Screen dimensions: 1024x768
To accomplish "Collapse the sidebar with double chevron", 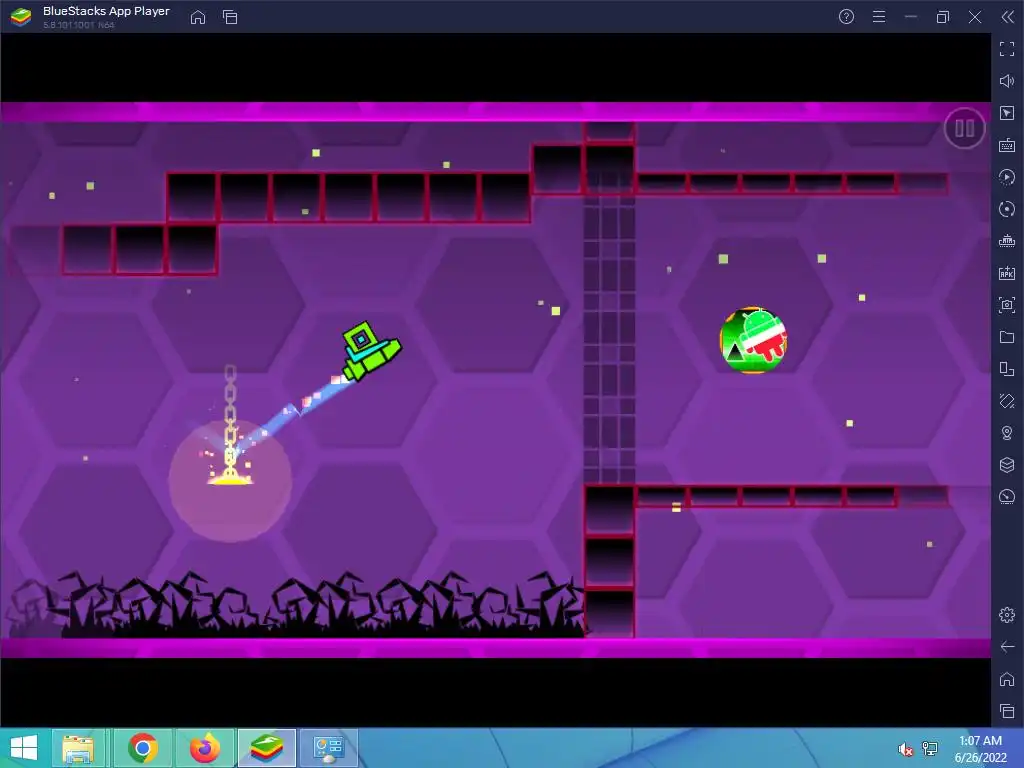I will pos(1008,17).
